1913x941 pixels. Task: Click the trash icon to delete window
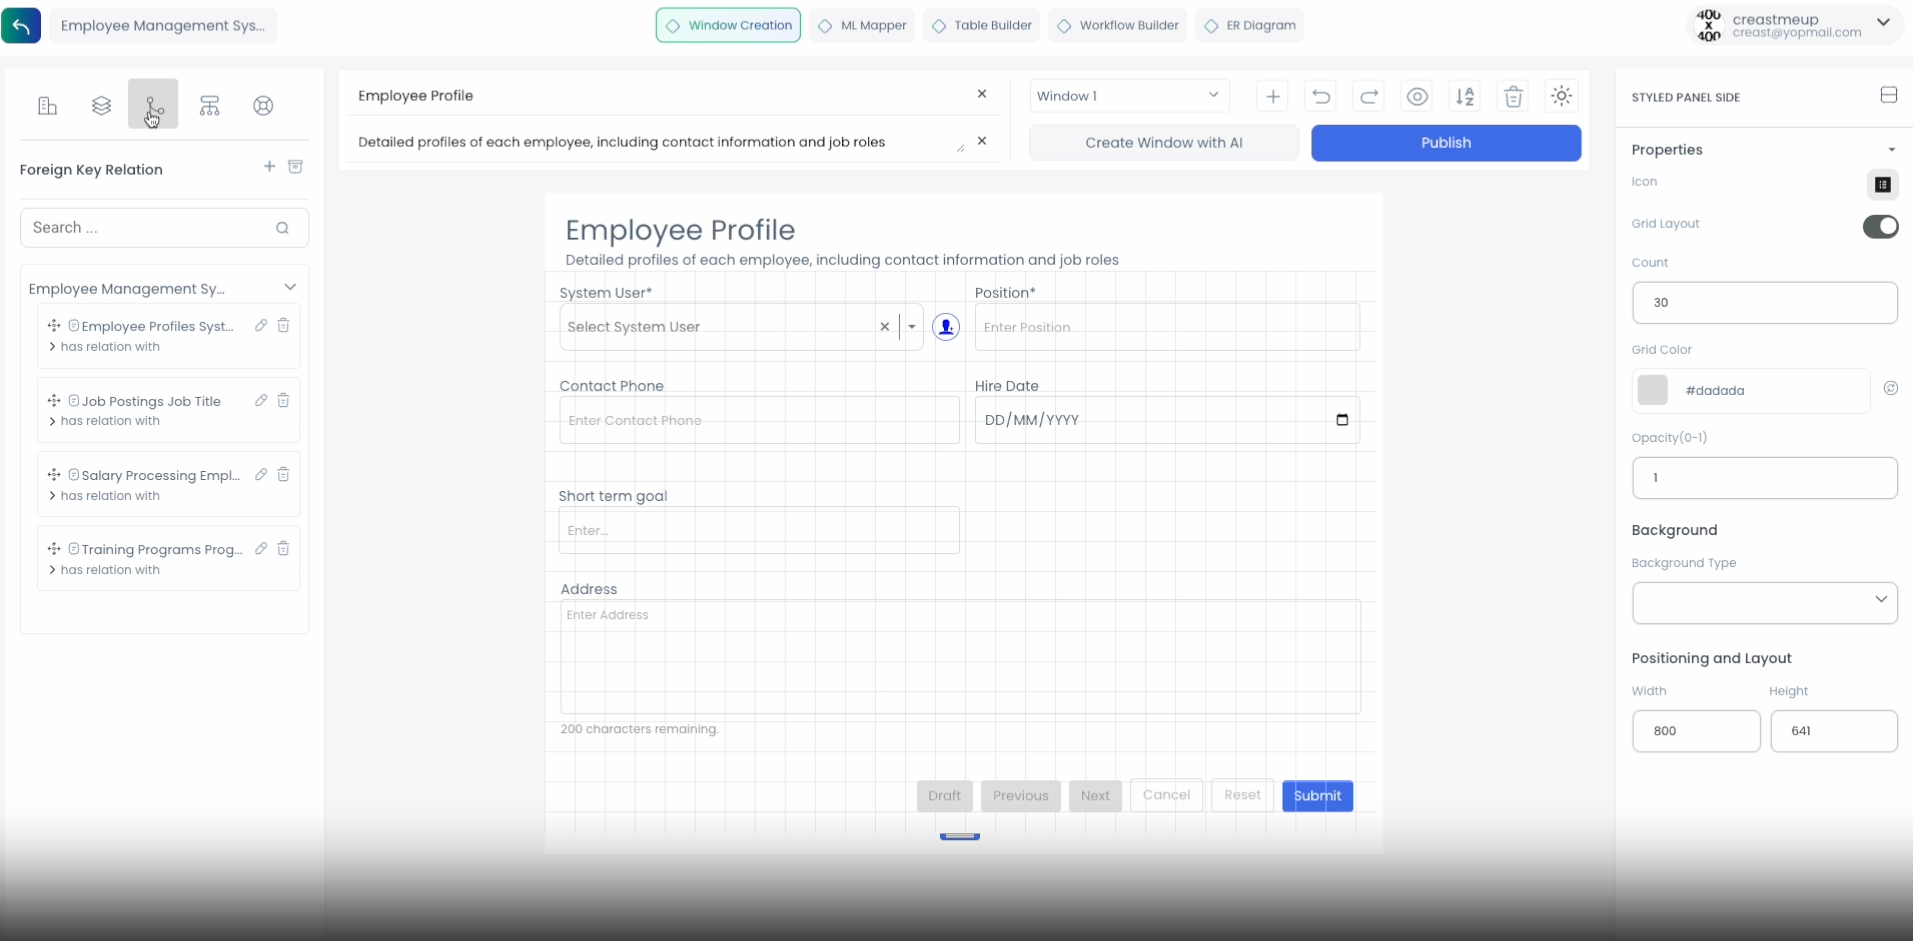(1513, 97)
